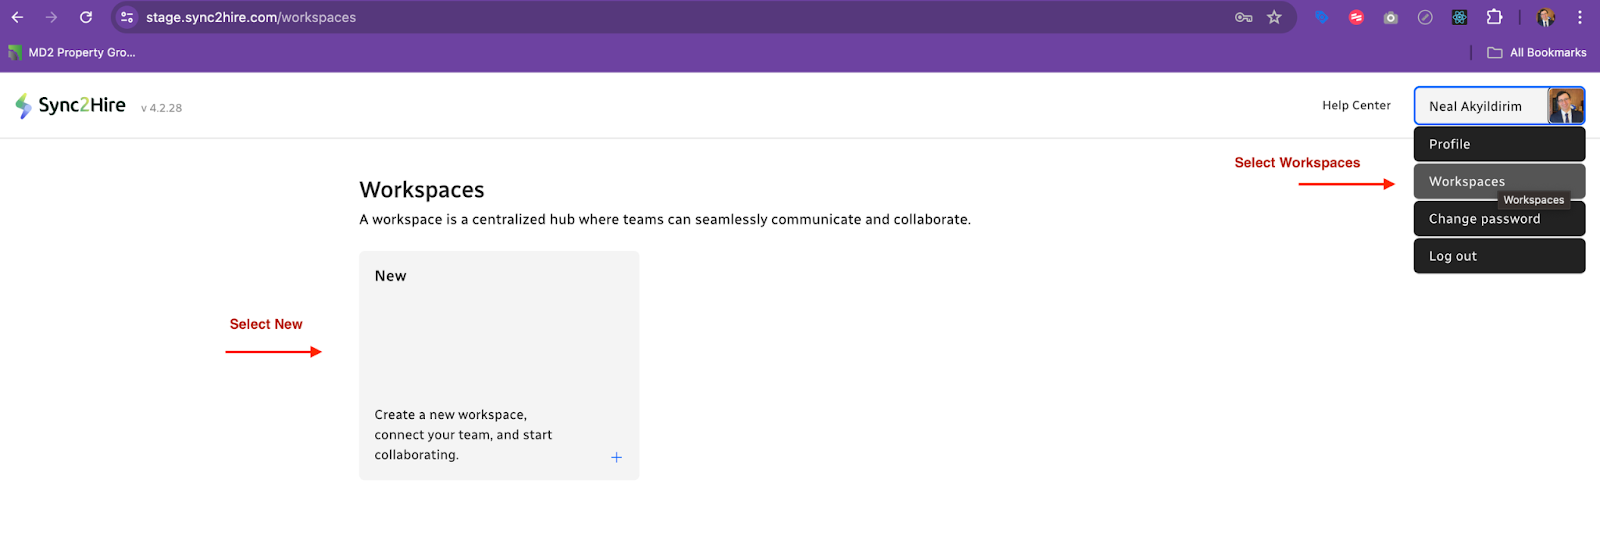Open the Extensions puzzle piece menu

[x=1494, y=17]
